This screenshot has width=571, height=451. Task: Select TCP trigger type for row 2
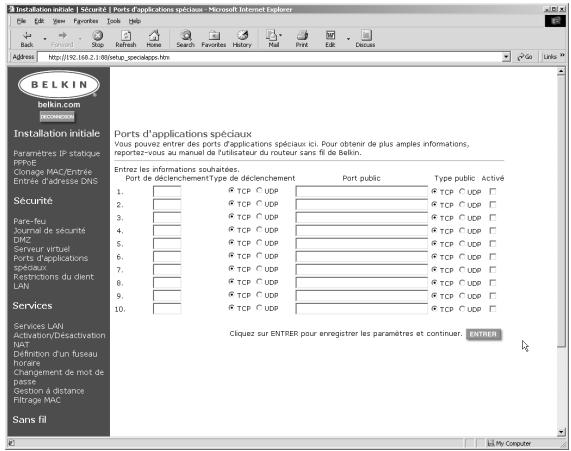(231, 203)
